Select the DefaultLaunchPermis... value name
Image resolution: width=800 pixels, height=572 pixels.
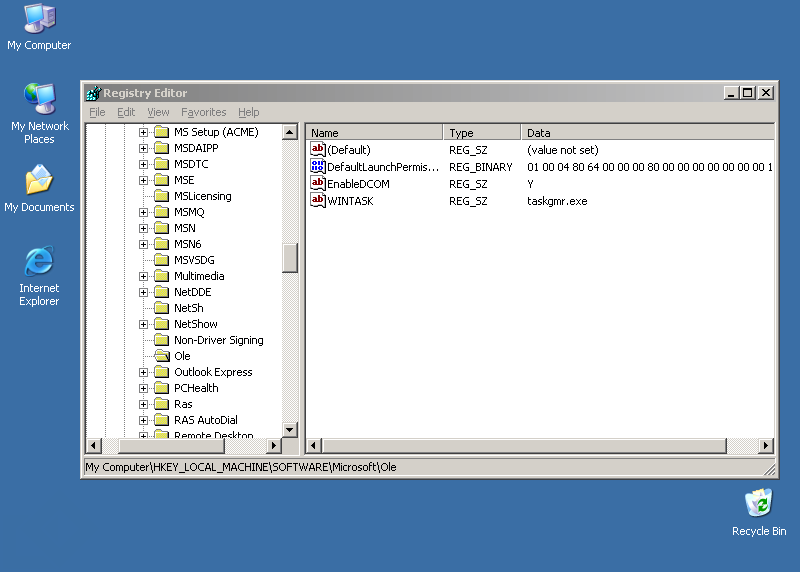point(383,167)
